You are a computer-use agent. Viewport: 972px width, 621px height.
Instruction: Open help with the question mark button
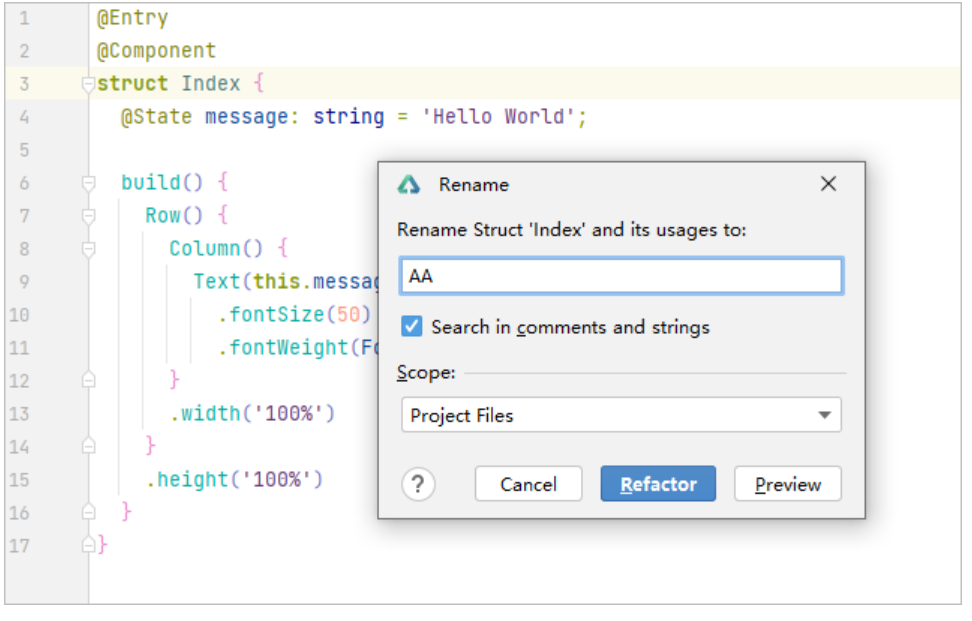(x=418, y=485)
